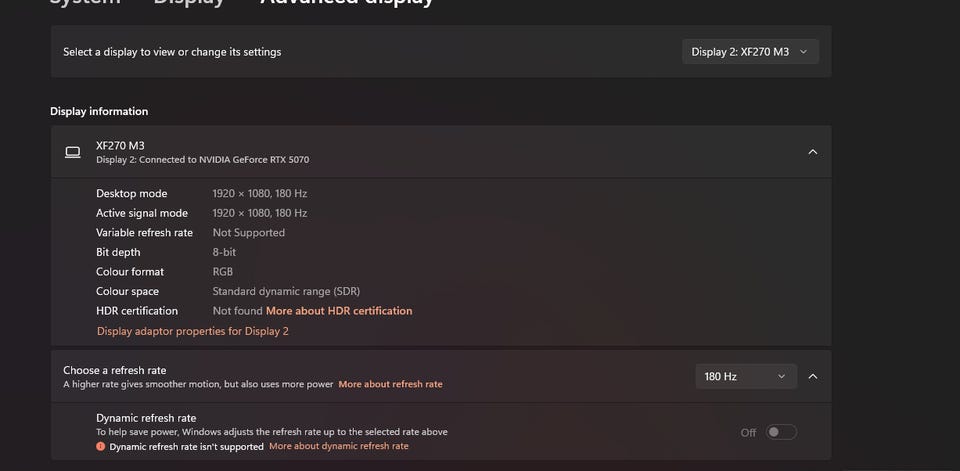Image resolution: width=960 pixels, height=471 pixels.
Task: Go back to Display in the breadcrumb
Action: (x=188, y=3)
